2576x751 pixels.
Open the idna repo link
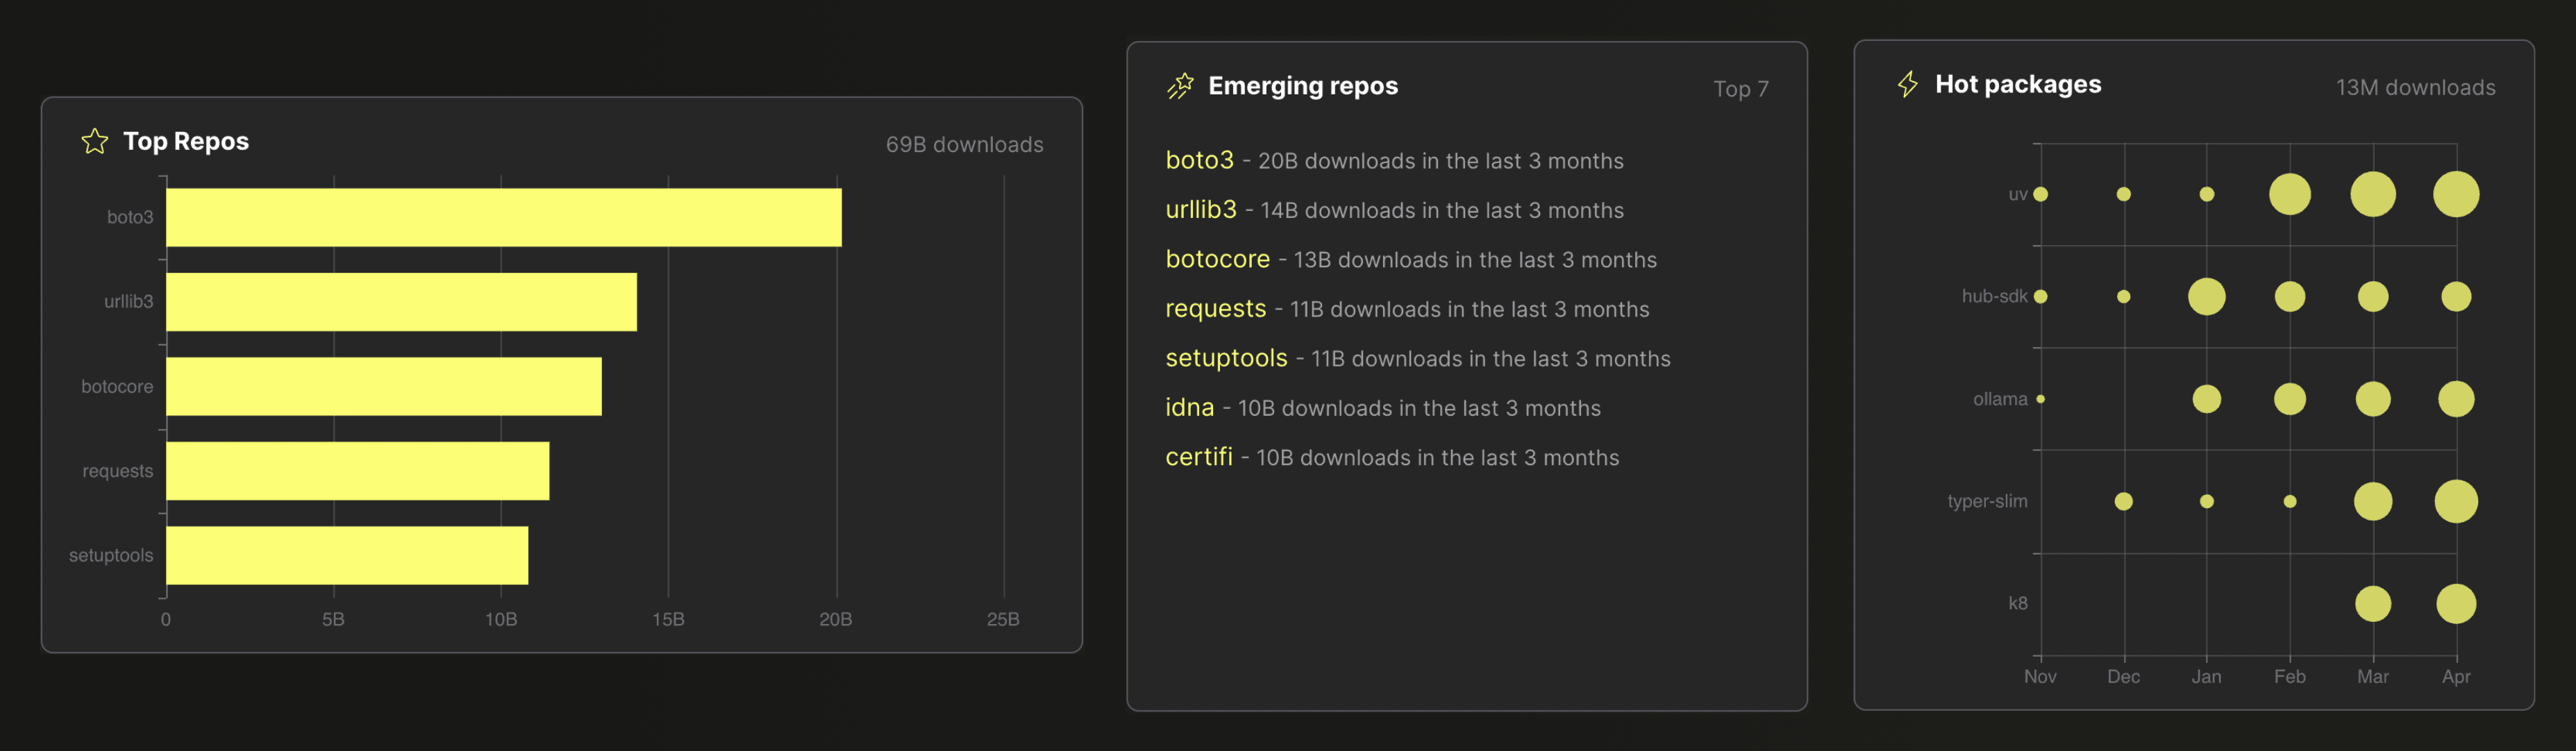[x=1189, y=407]
